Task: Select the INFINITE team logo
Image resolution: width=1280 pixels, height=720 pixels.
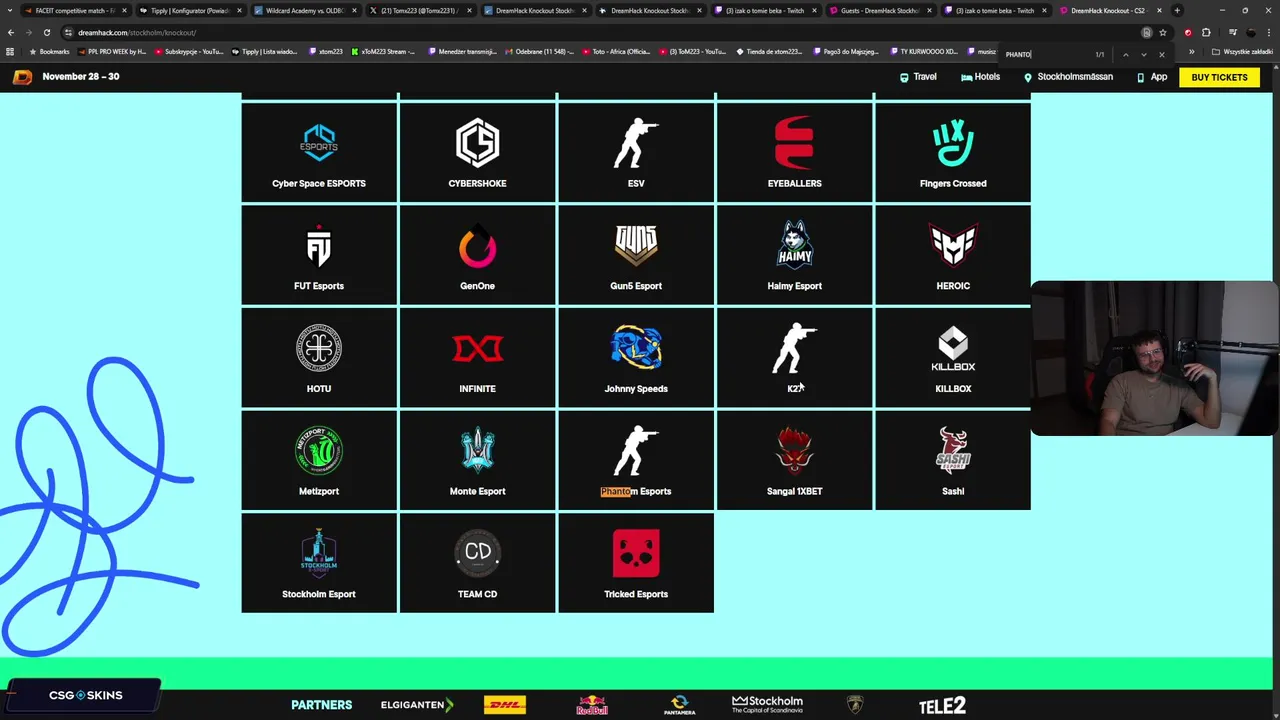Action: [477, 348]
